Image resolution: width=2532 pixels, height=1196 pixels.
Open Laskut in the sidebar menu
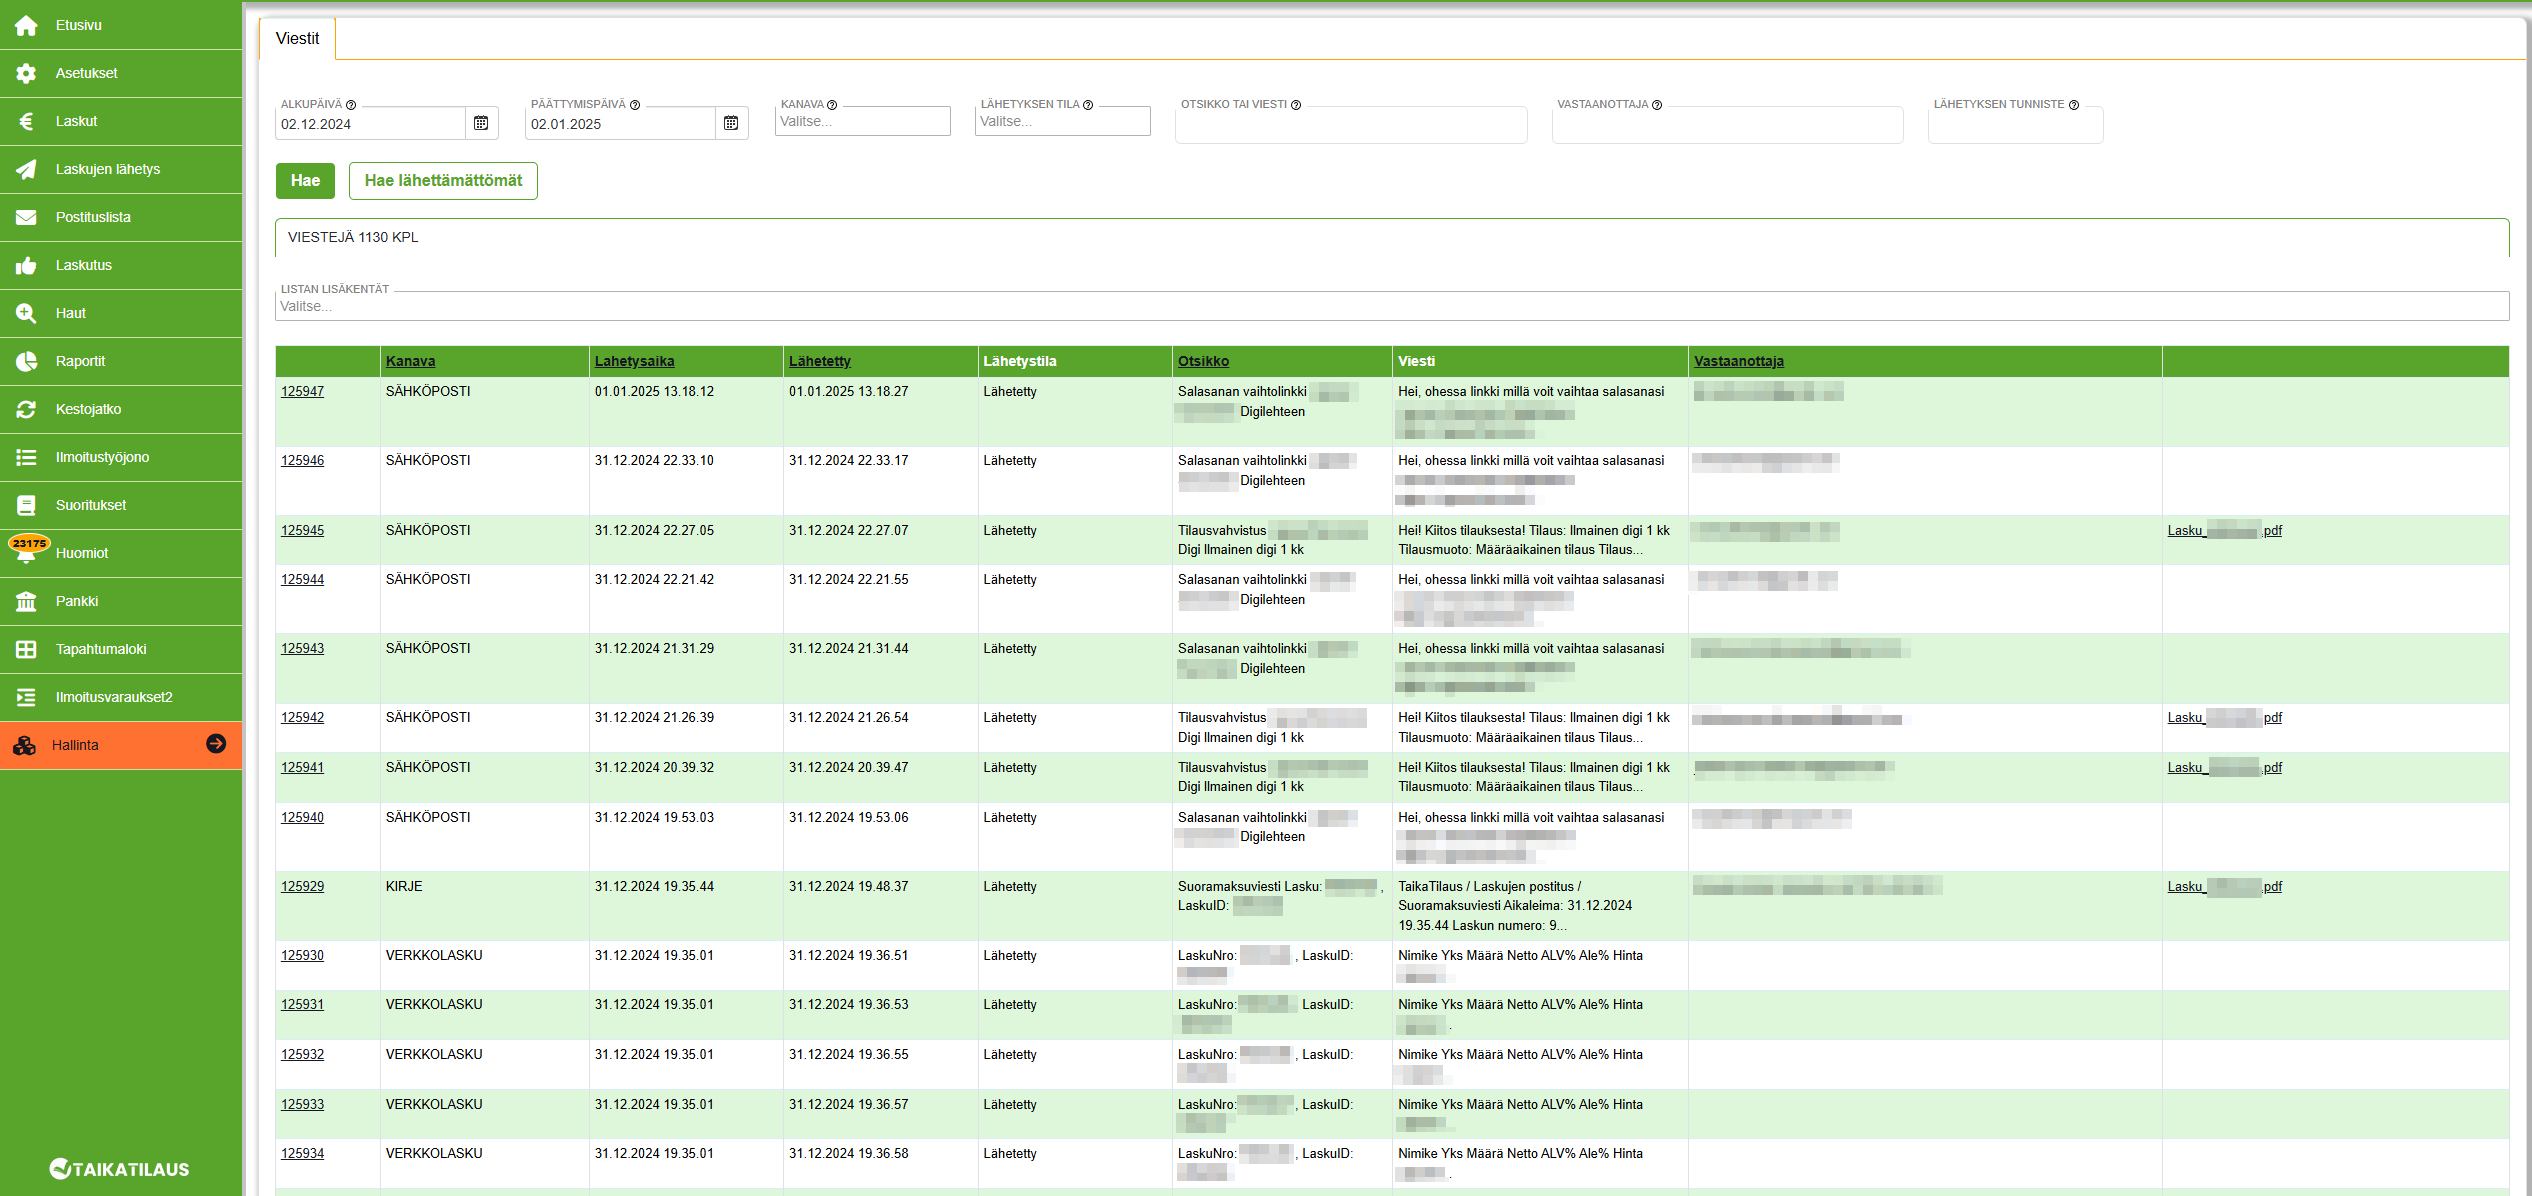click(121, 121)
